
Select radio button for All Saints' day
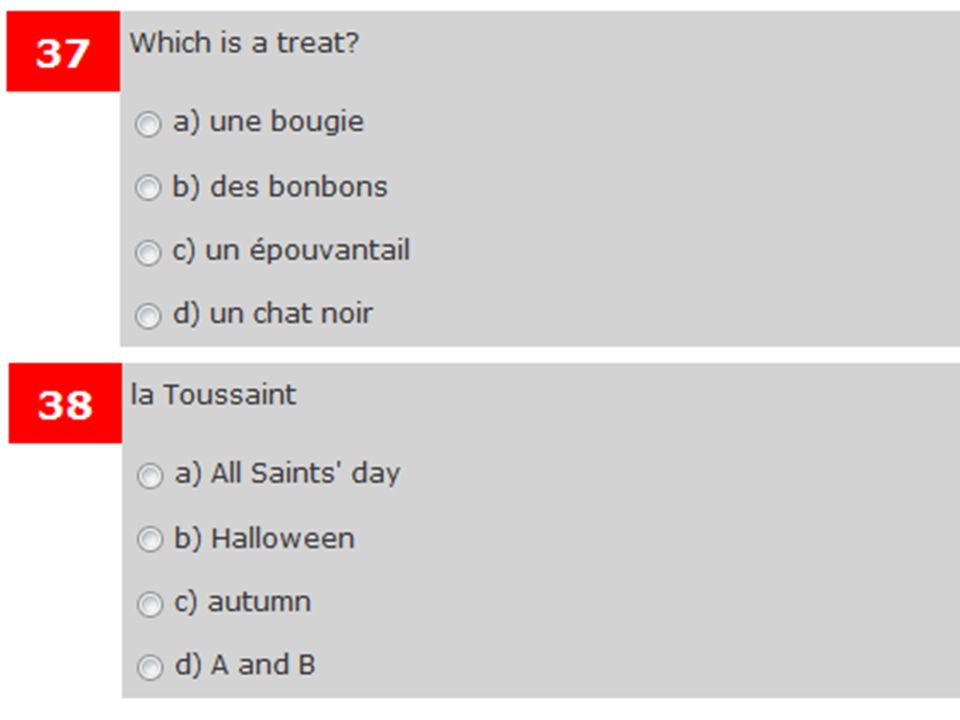(x=150, y=476)
